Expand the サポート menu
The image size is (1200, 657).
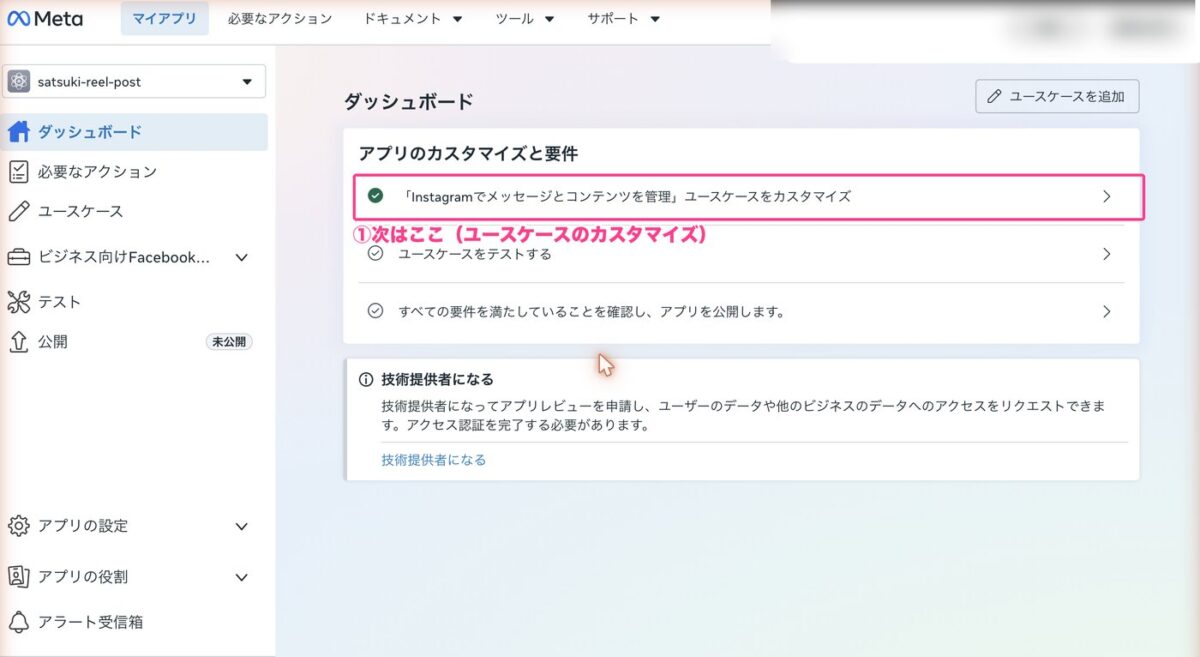point(624,19)
